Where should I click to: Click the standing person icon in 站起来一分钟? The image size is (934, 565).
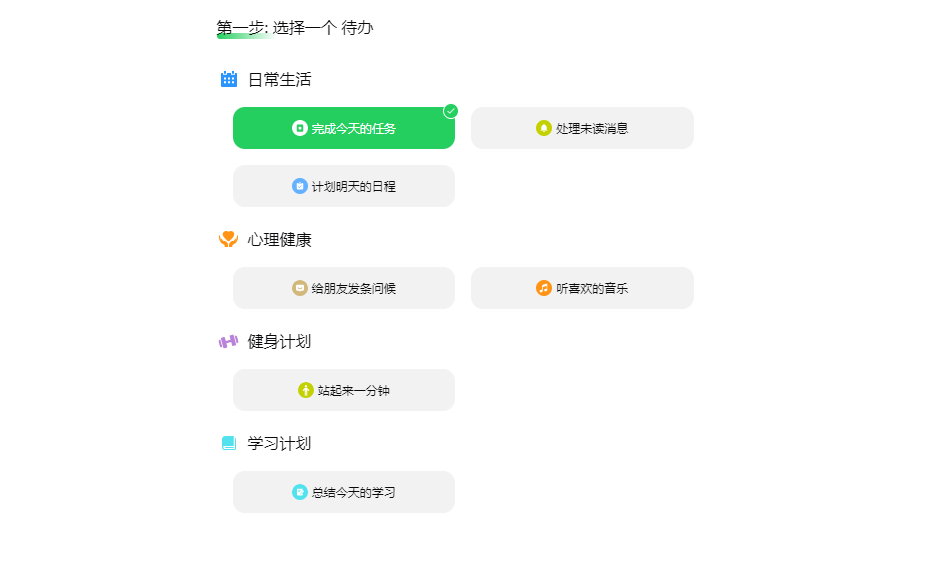[306, 390]
